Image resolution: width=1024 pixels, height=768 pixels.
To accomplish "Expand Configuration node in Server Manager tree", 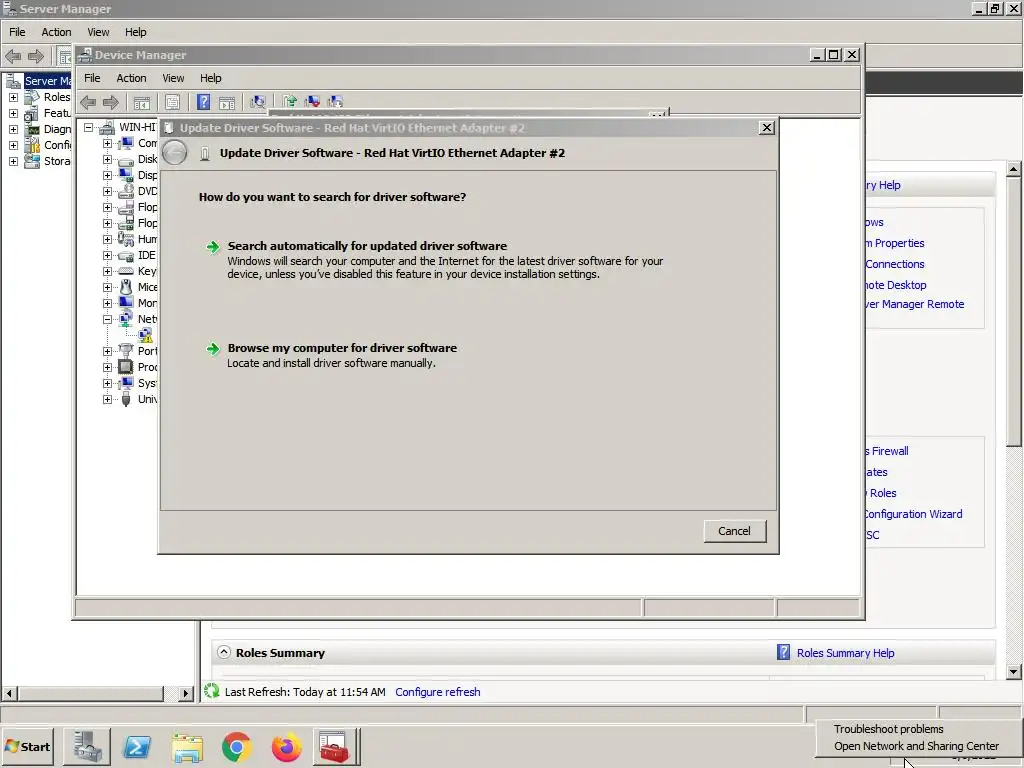I will tap(13, 145).
